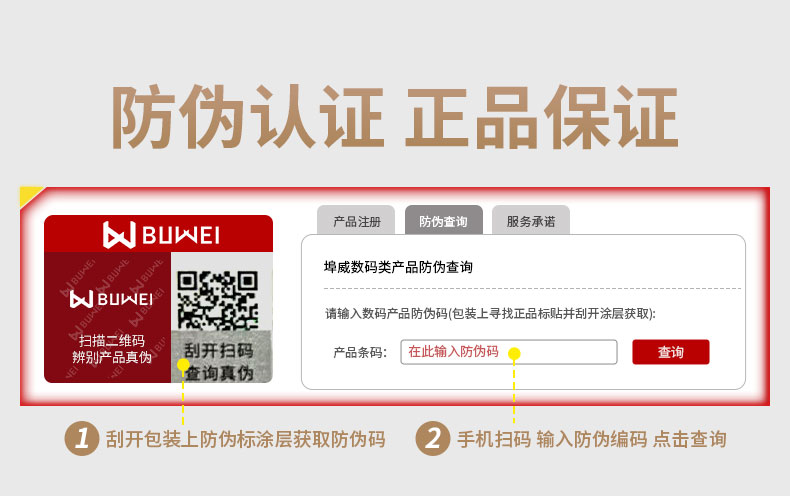Click the 扫描二维码 辨别产品真伪 text

tap(112, 349)
